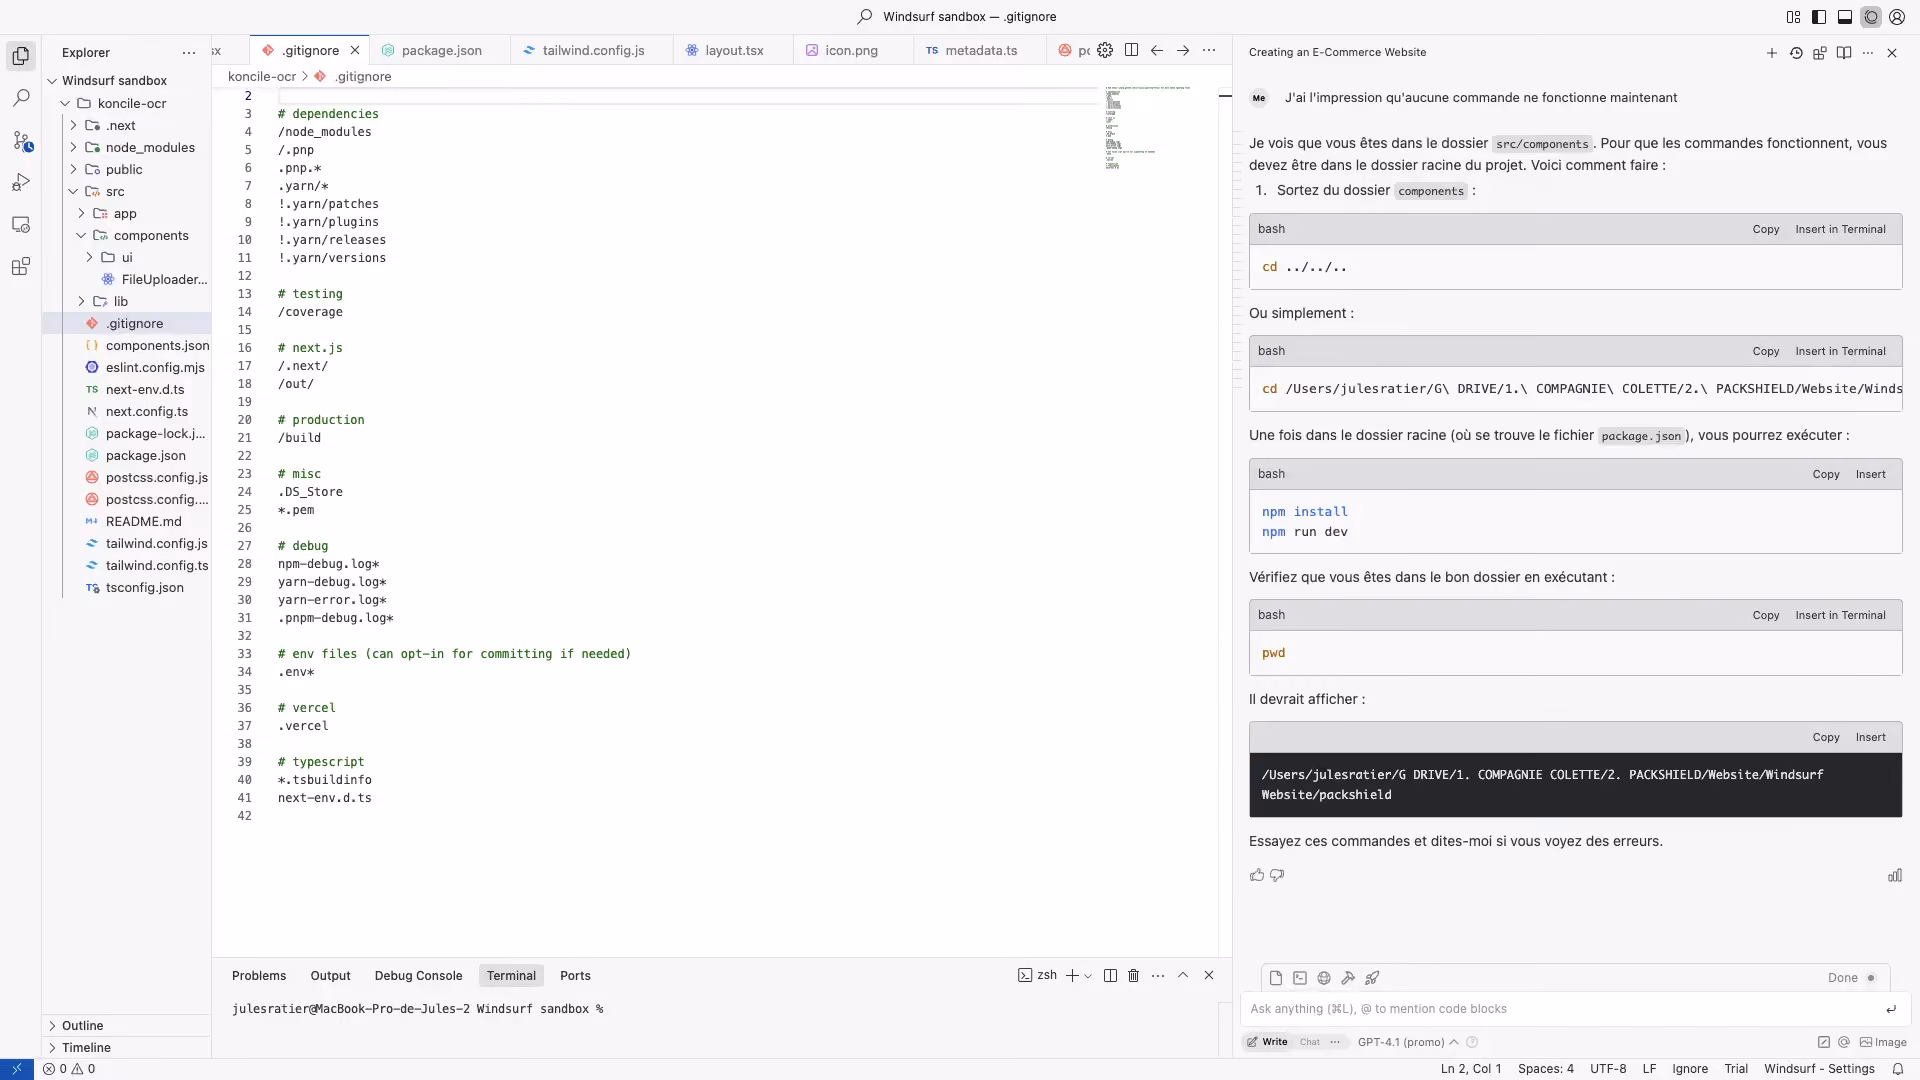Click the thumbs down feedback icon

point(1277,875)
